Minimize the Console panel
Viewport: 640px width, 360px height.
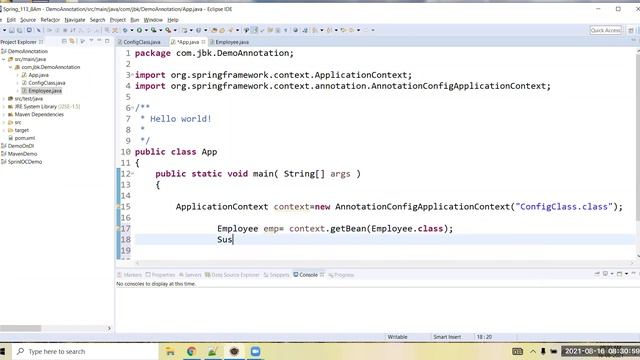(633, 273)
